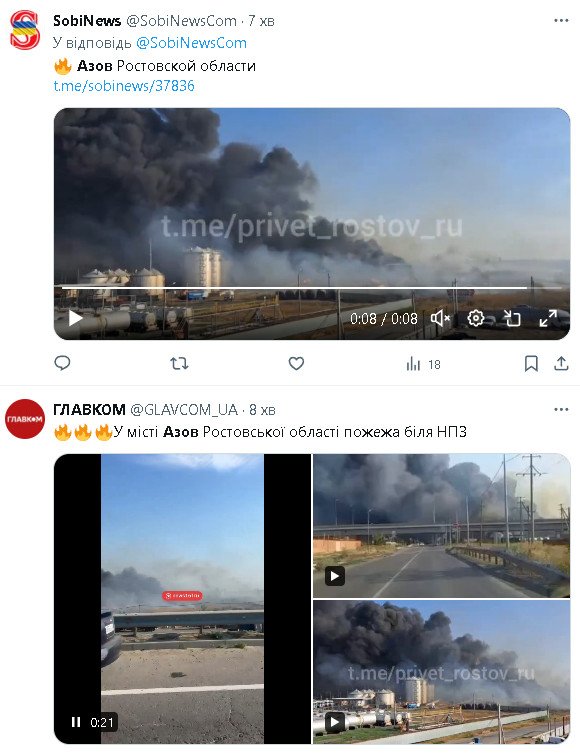This screenshot has height=753, width=580.
Task: Play the overpass road smoke video
Action: (x=335, y=576)
